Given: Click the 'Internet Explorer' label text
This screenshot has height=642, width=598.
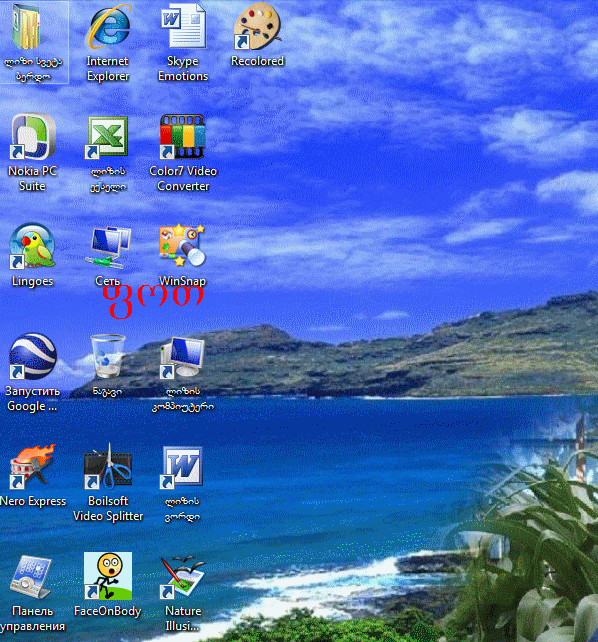Looking at the screenshot, I should pos(108,69).
